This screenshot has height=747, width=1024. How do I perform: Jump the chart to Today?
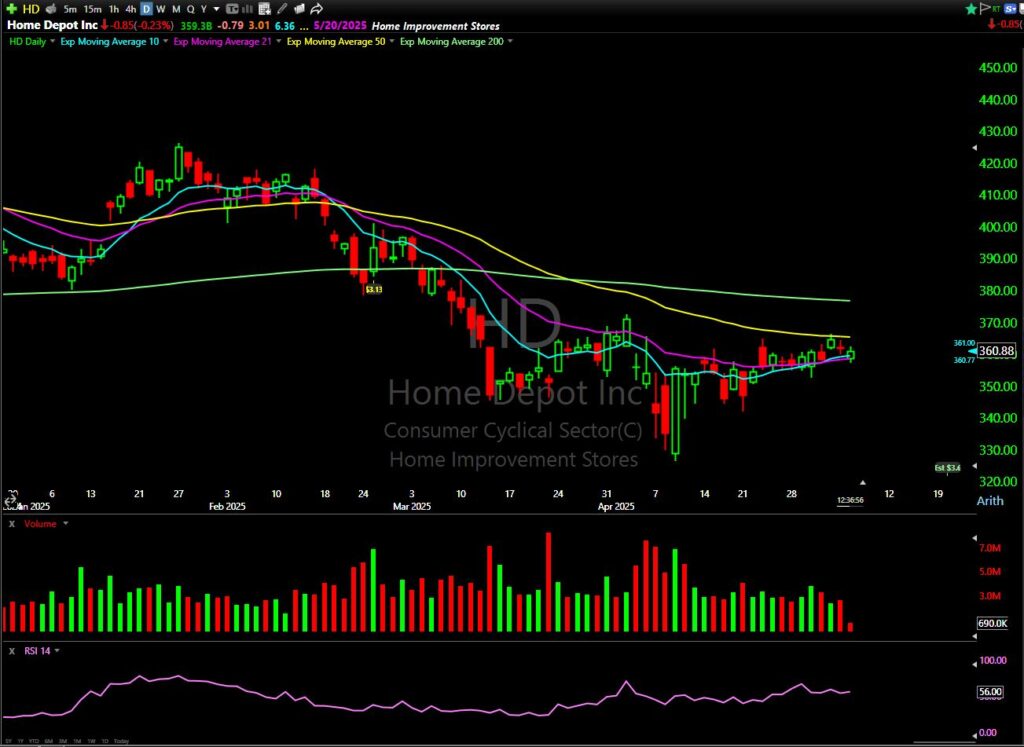(x=121, y=741)
